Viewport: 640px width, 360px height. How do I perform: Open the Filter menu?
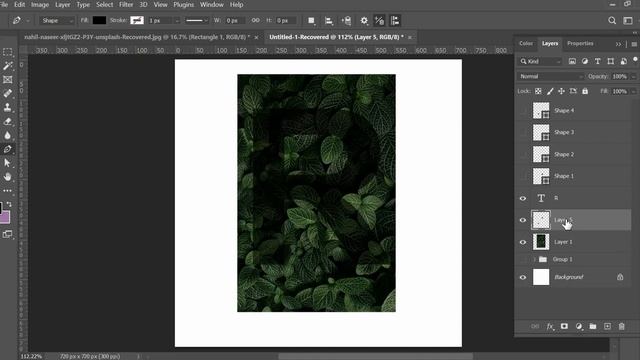(x=126, y=5)
